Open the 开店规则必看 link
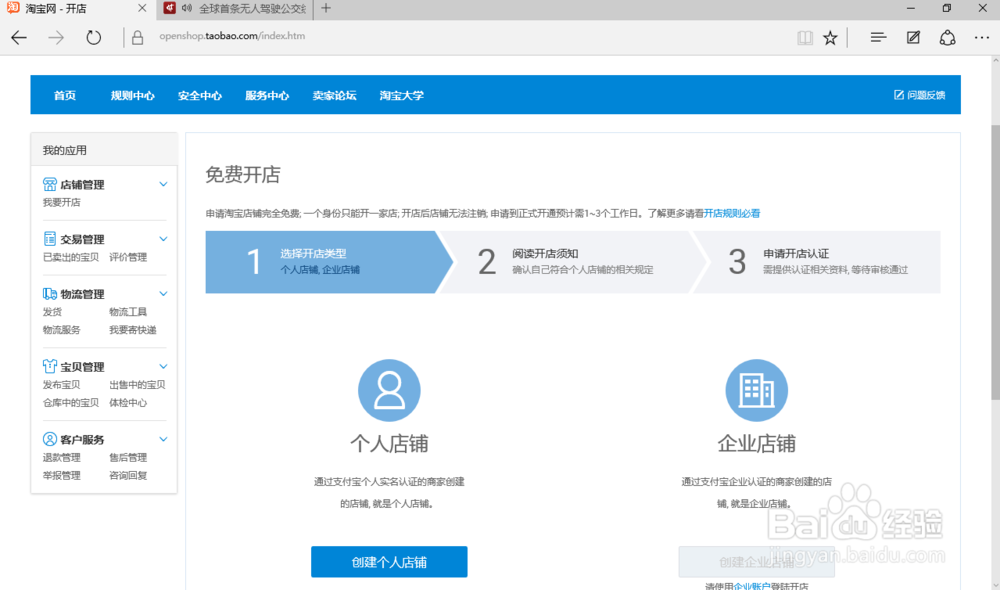The image size is (1000, 590). [732, 214]
